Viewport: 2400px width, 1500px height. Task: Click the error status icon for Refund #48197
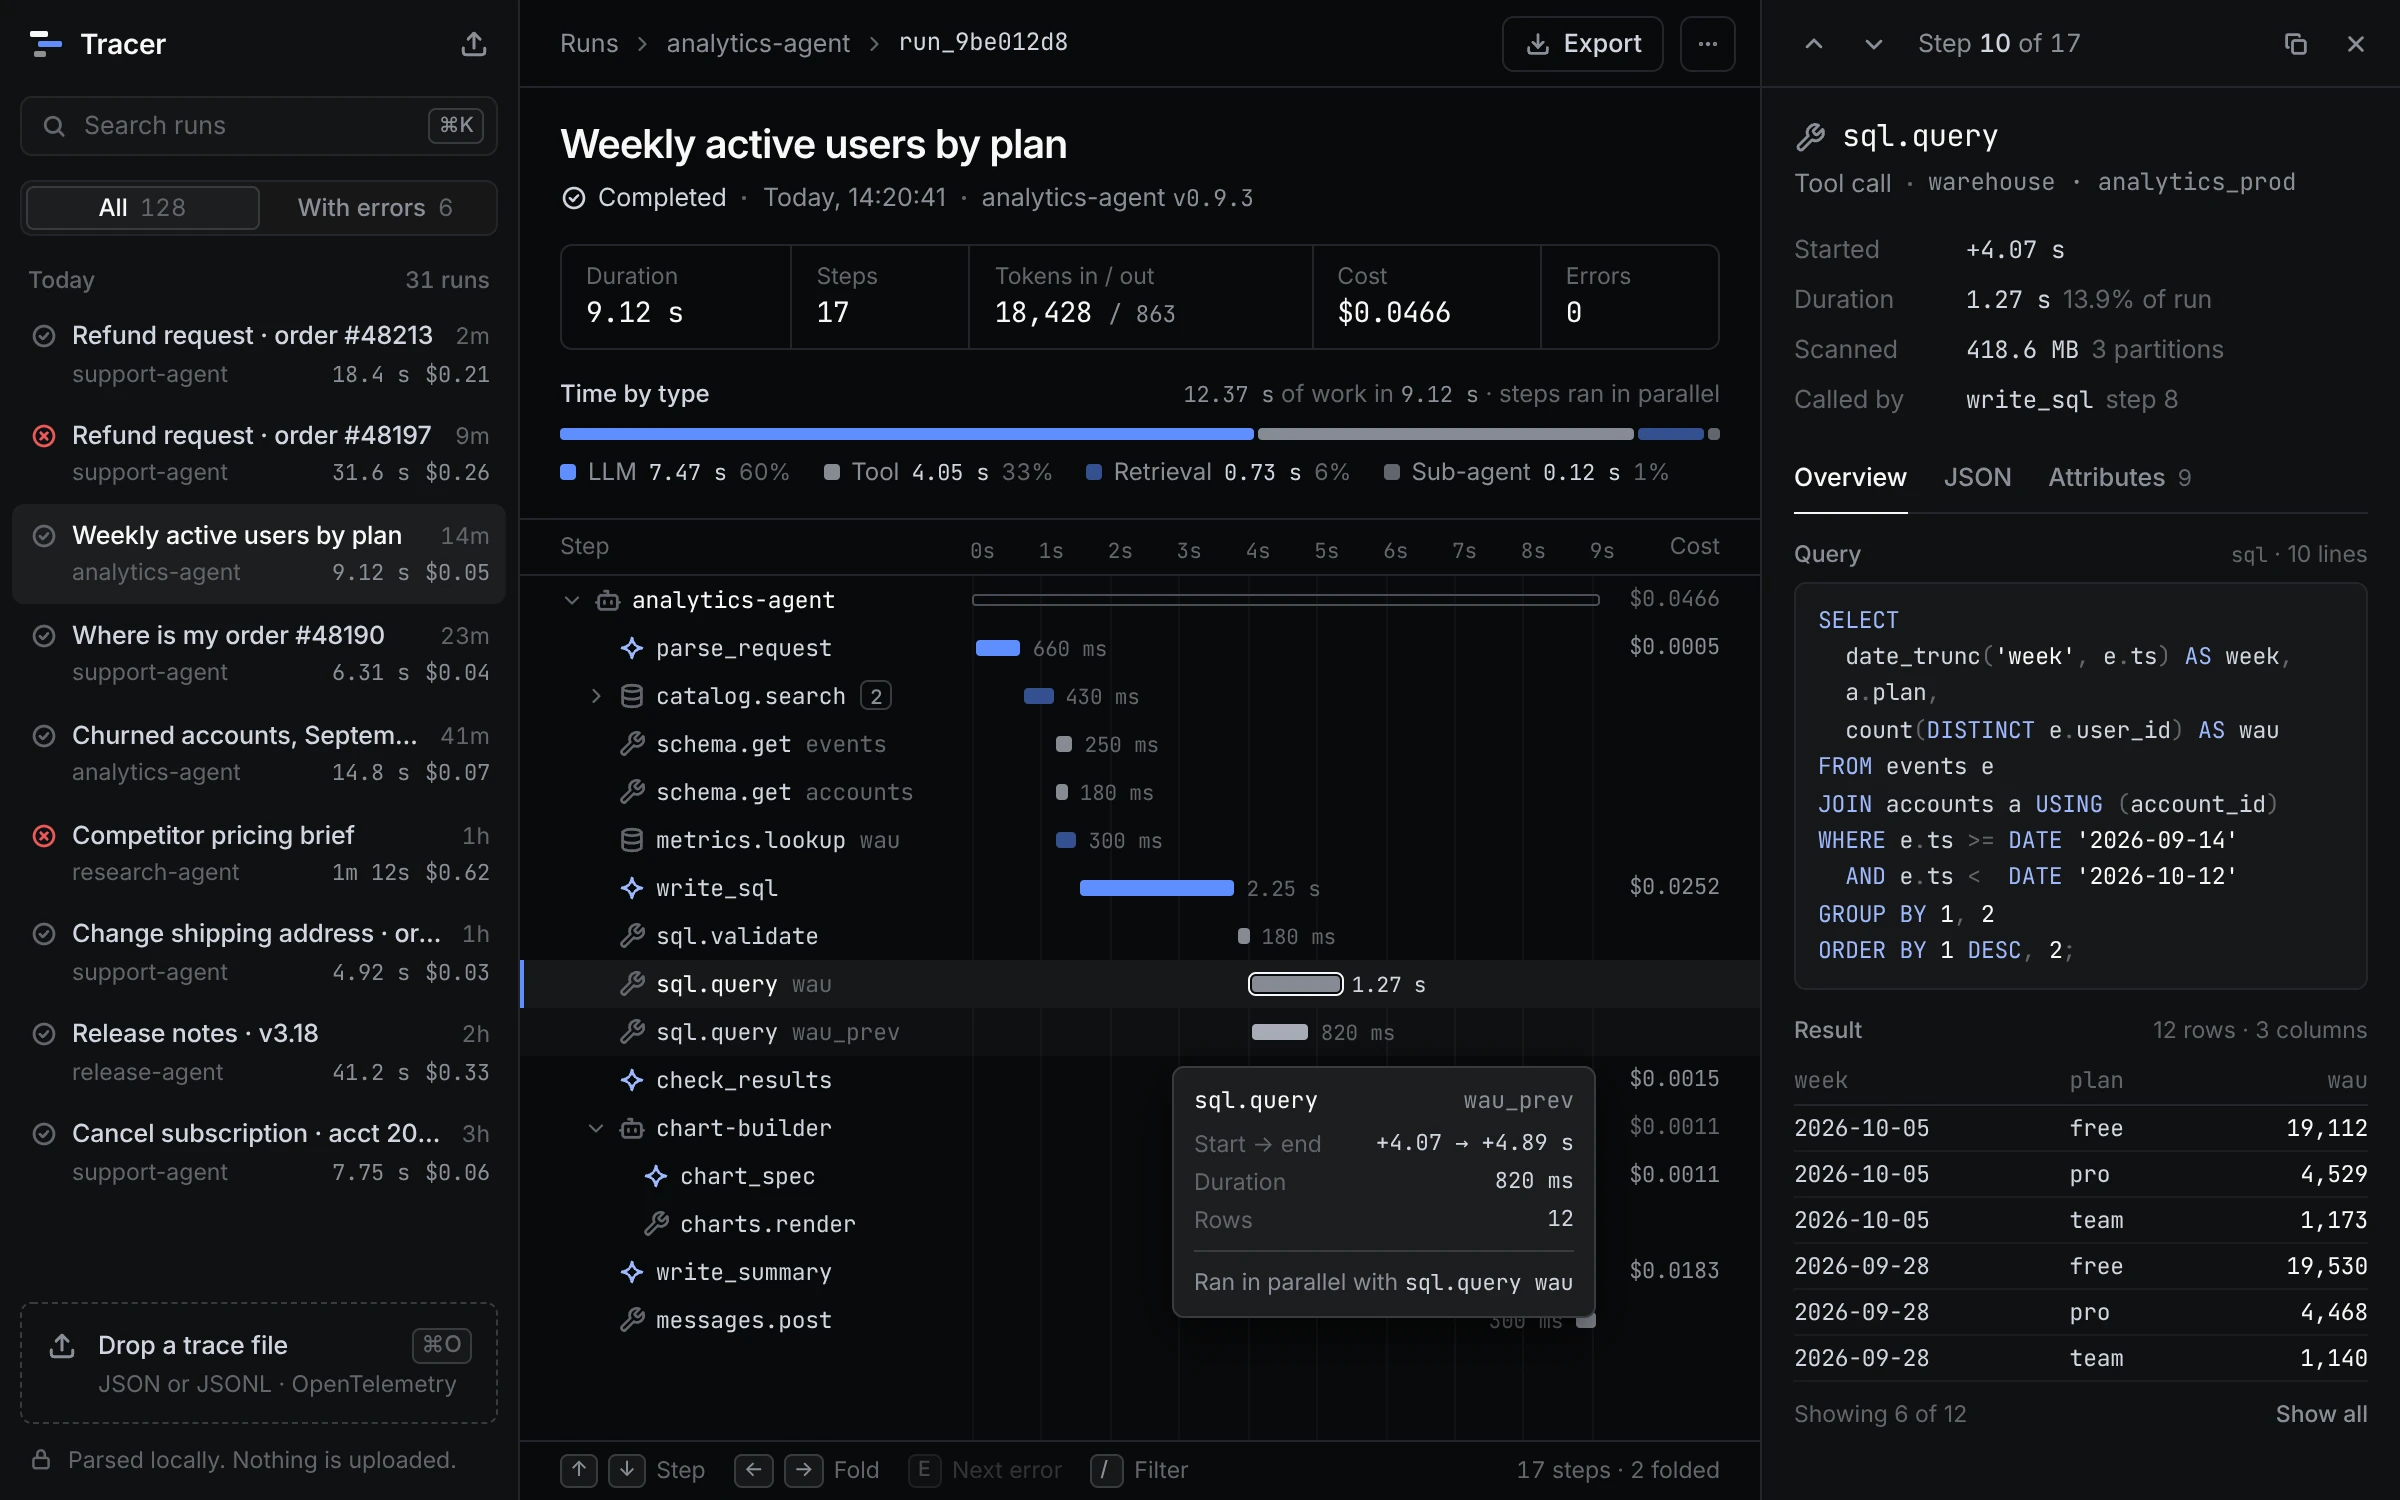tap(44, 436)
